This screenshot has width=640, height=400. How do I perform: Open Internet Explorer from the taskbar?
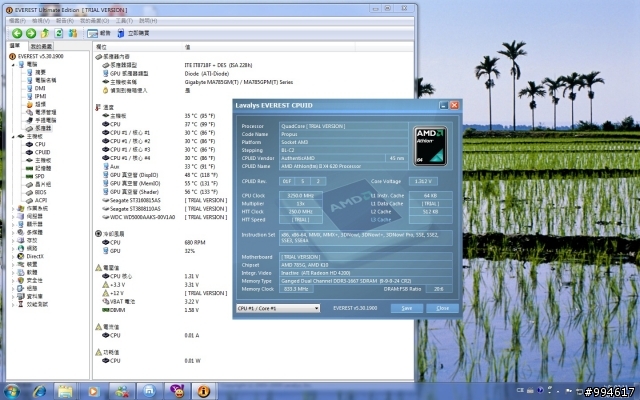tap(40, 391)
